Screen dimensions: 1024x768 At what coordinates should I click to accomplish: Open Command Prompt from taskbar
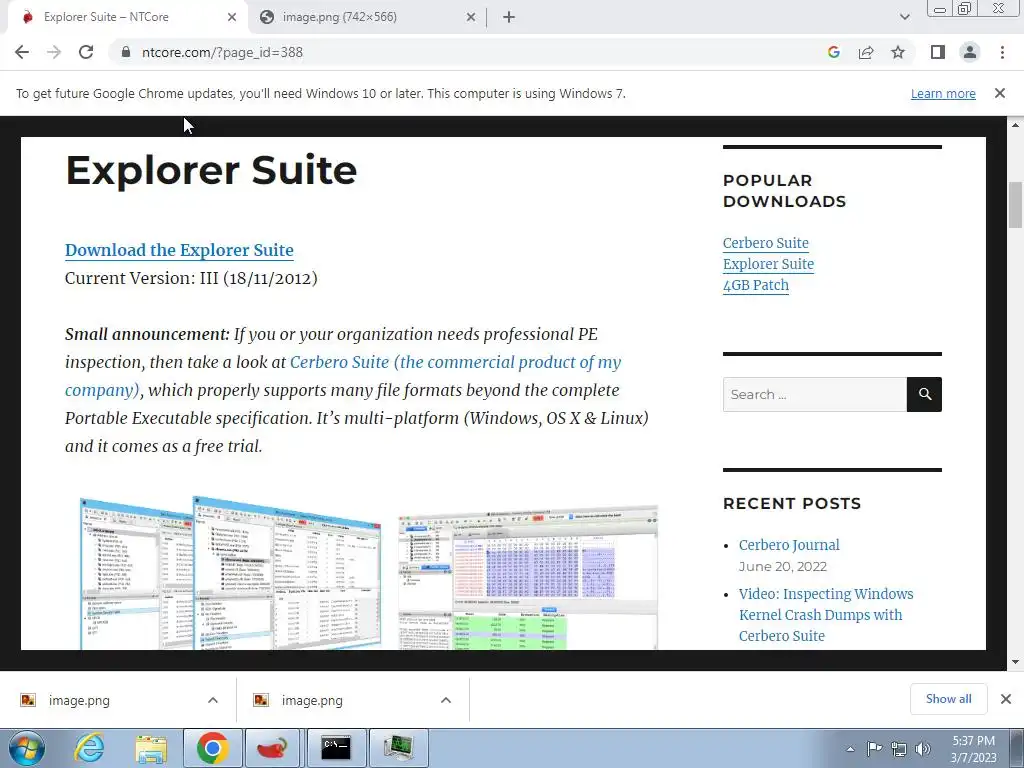pos(336,748)
